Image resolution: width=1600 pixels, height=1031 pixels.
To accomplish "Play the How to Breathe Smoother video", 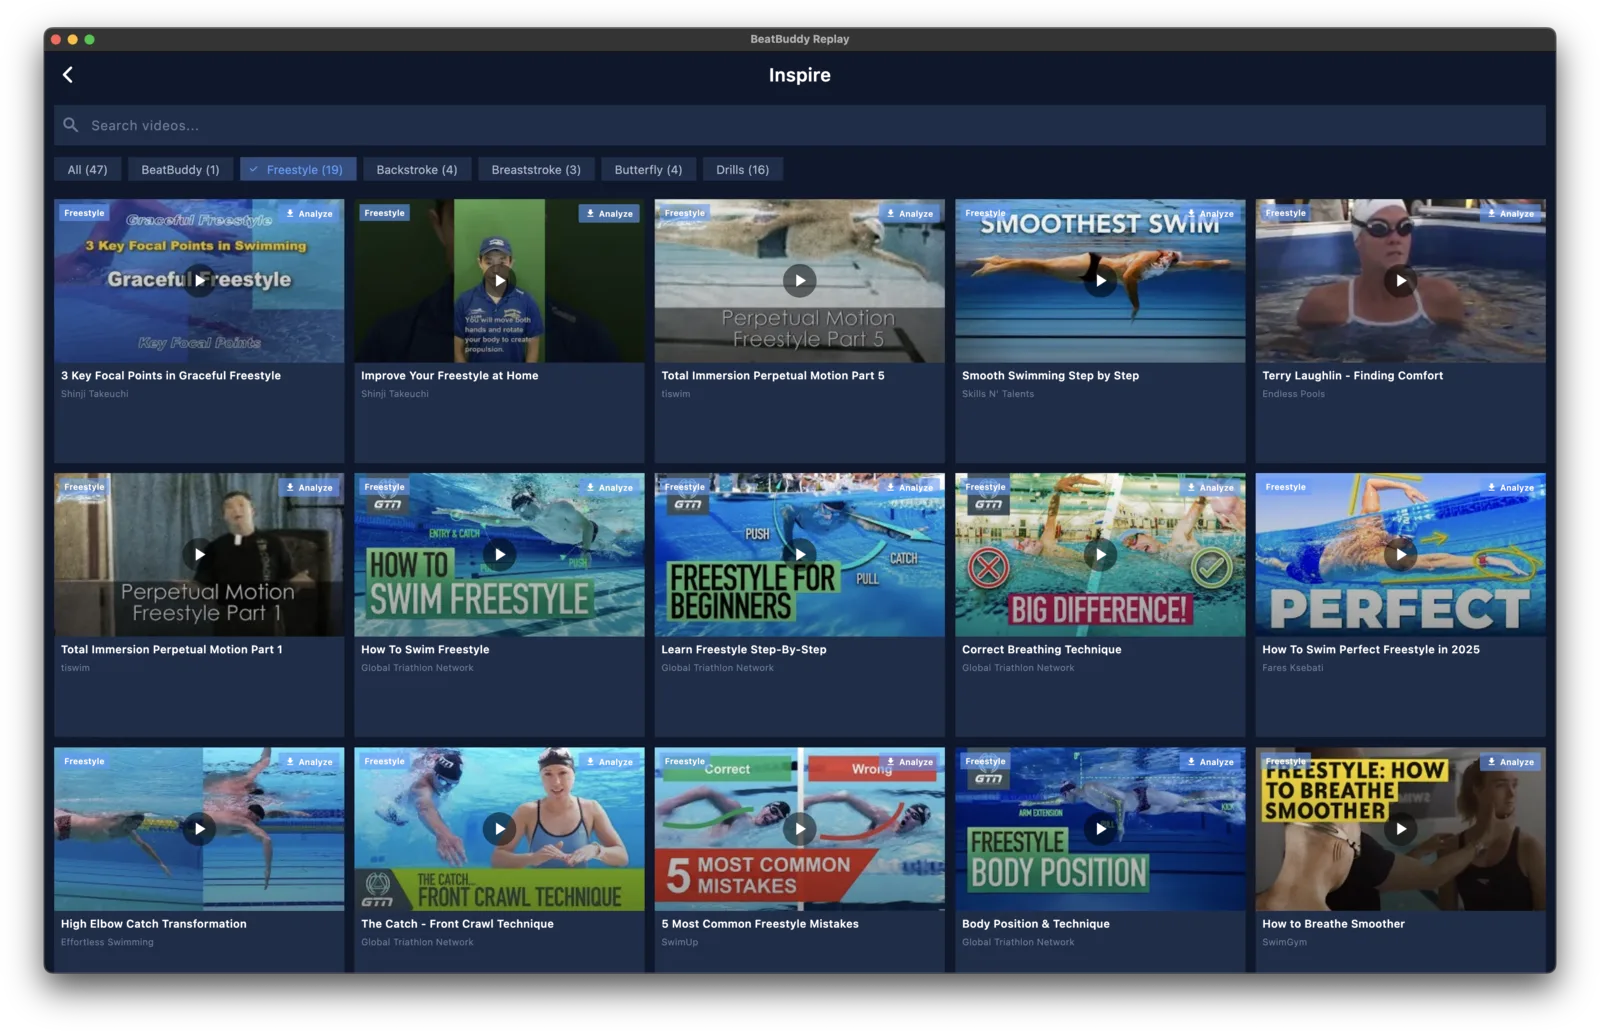I will [1400, 828].
